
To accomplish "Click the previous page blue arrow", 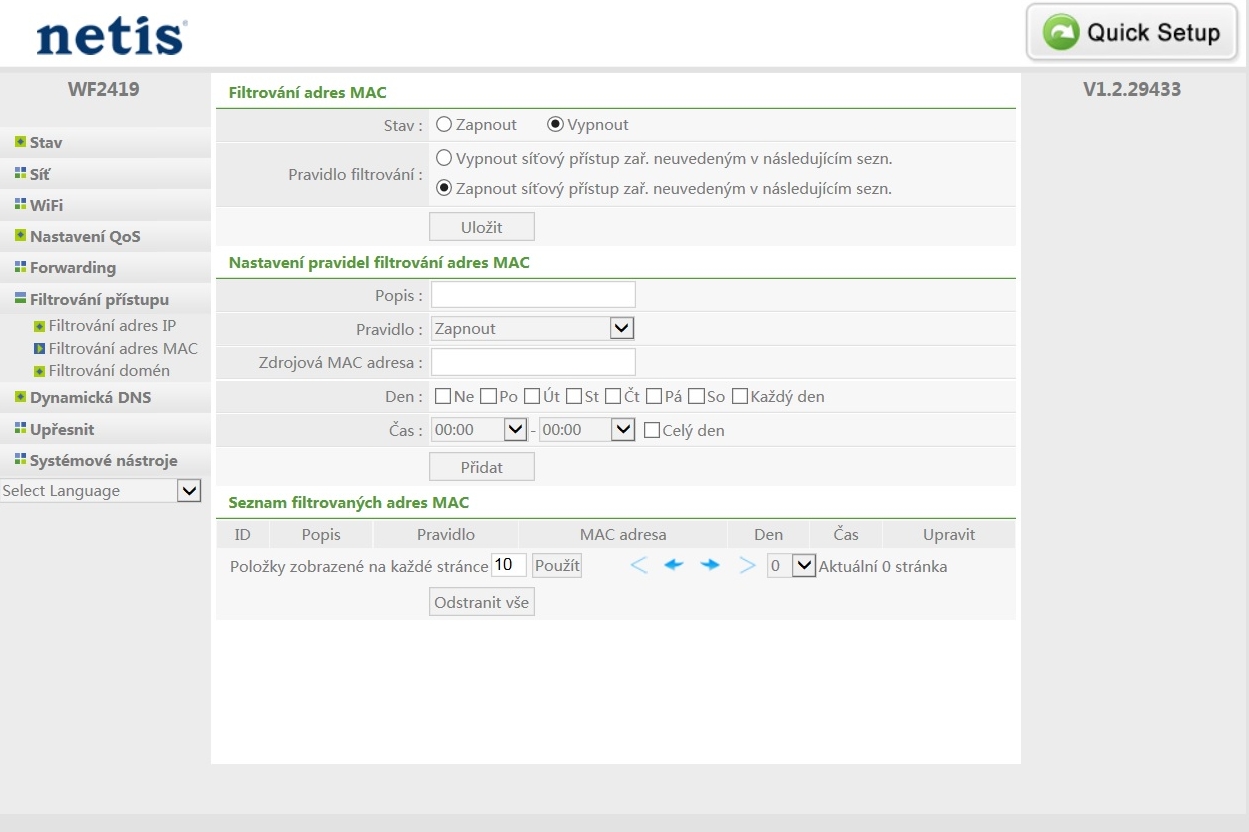I will [x=674, y=566].
